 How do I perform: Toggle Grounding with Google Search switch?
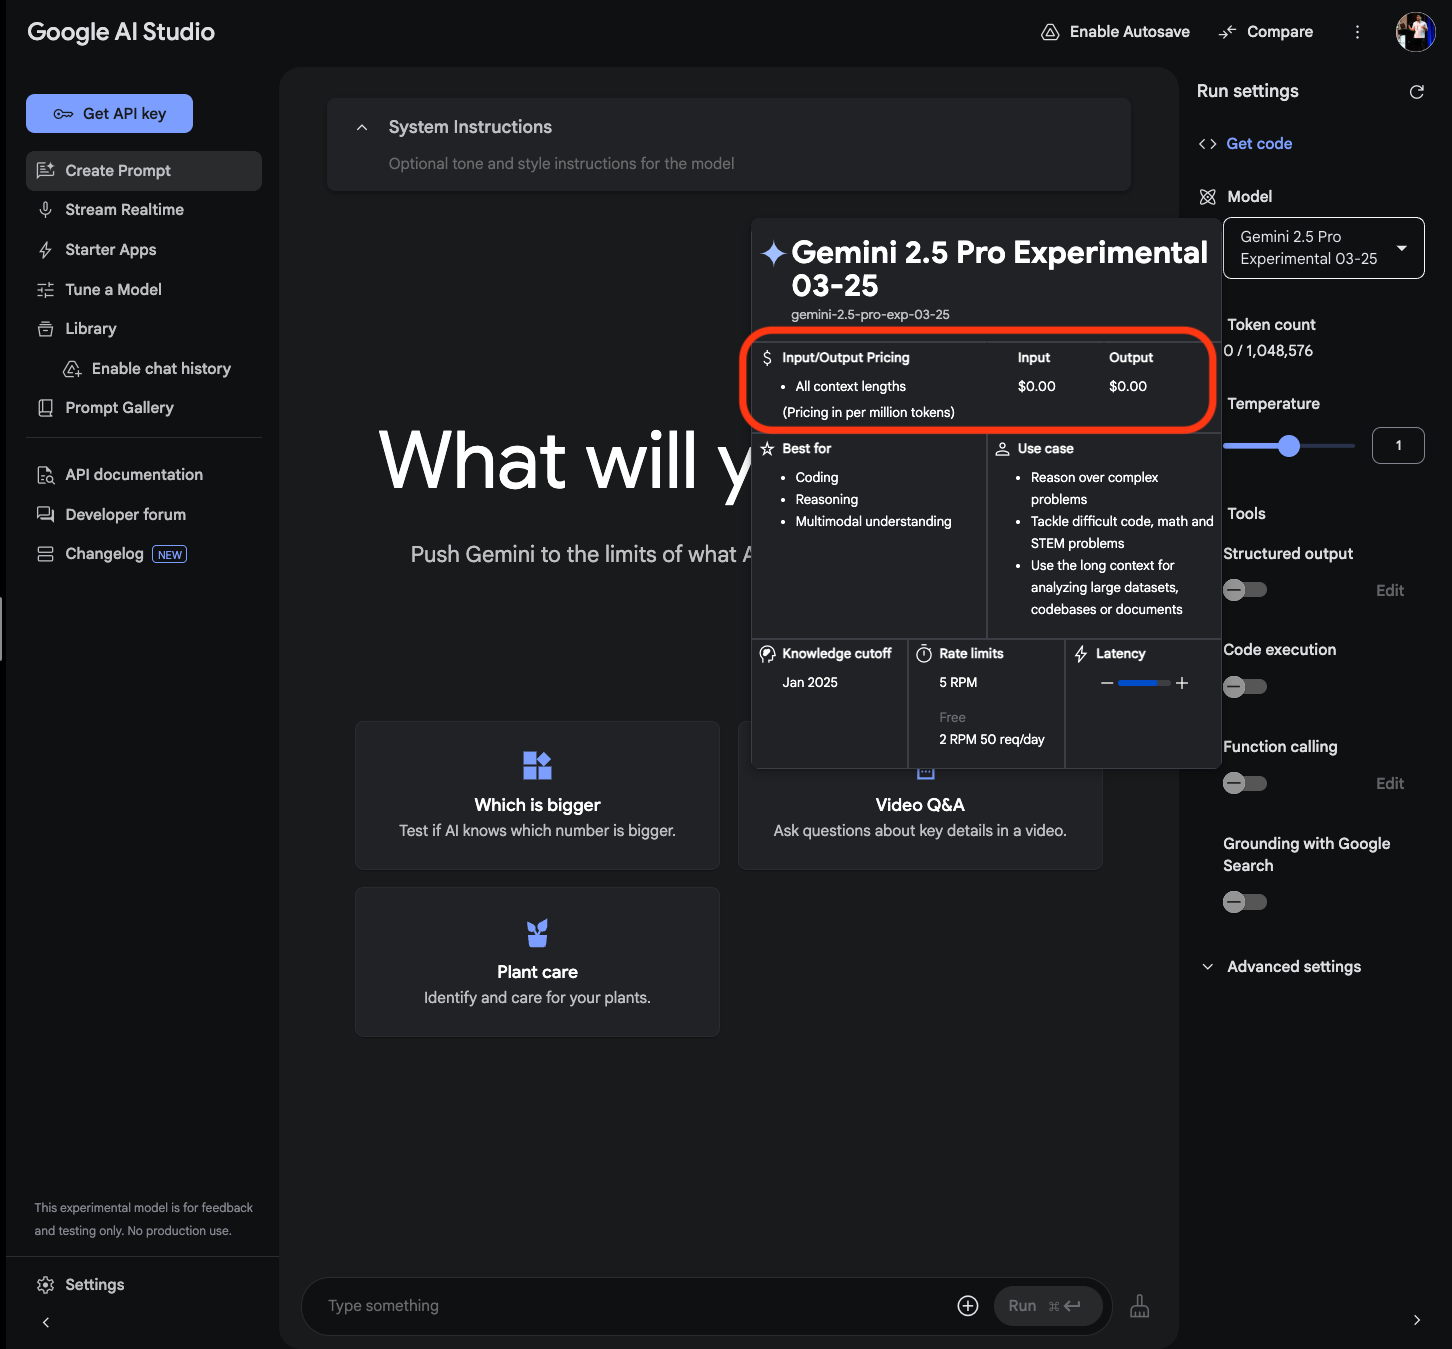1245,902
